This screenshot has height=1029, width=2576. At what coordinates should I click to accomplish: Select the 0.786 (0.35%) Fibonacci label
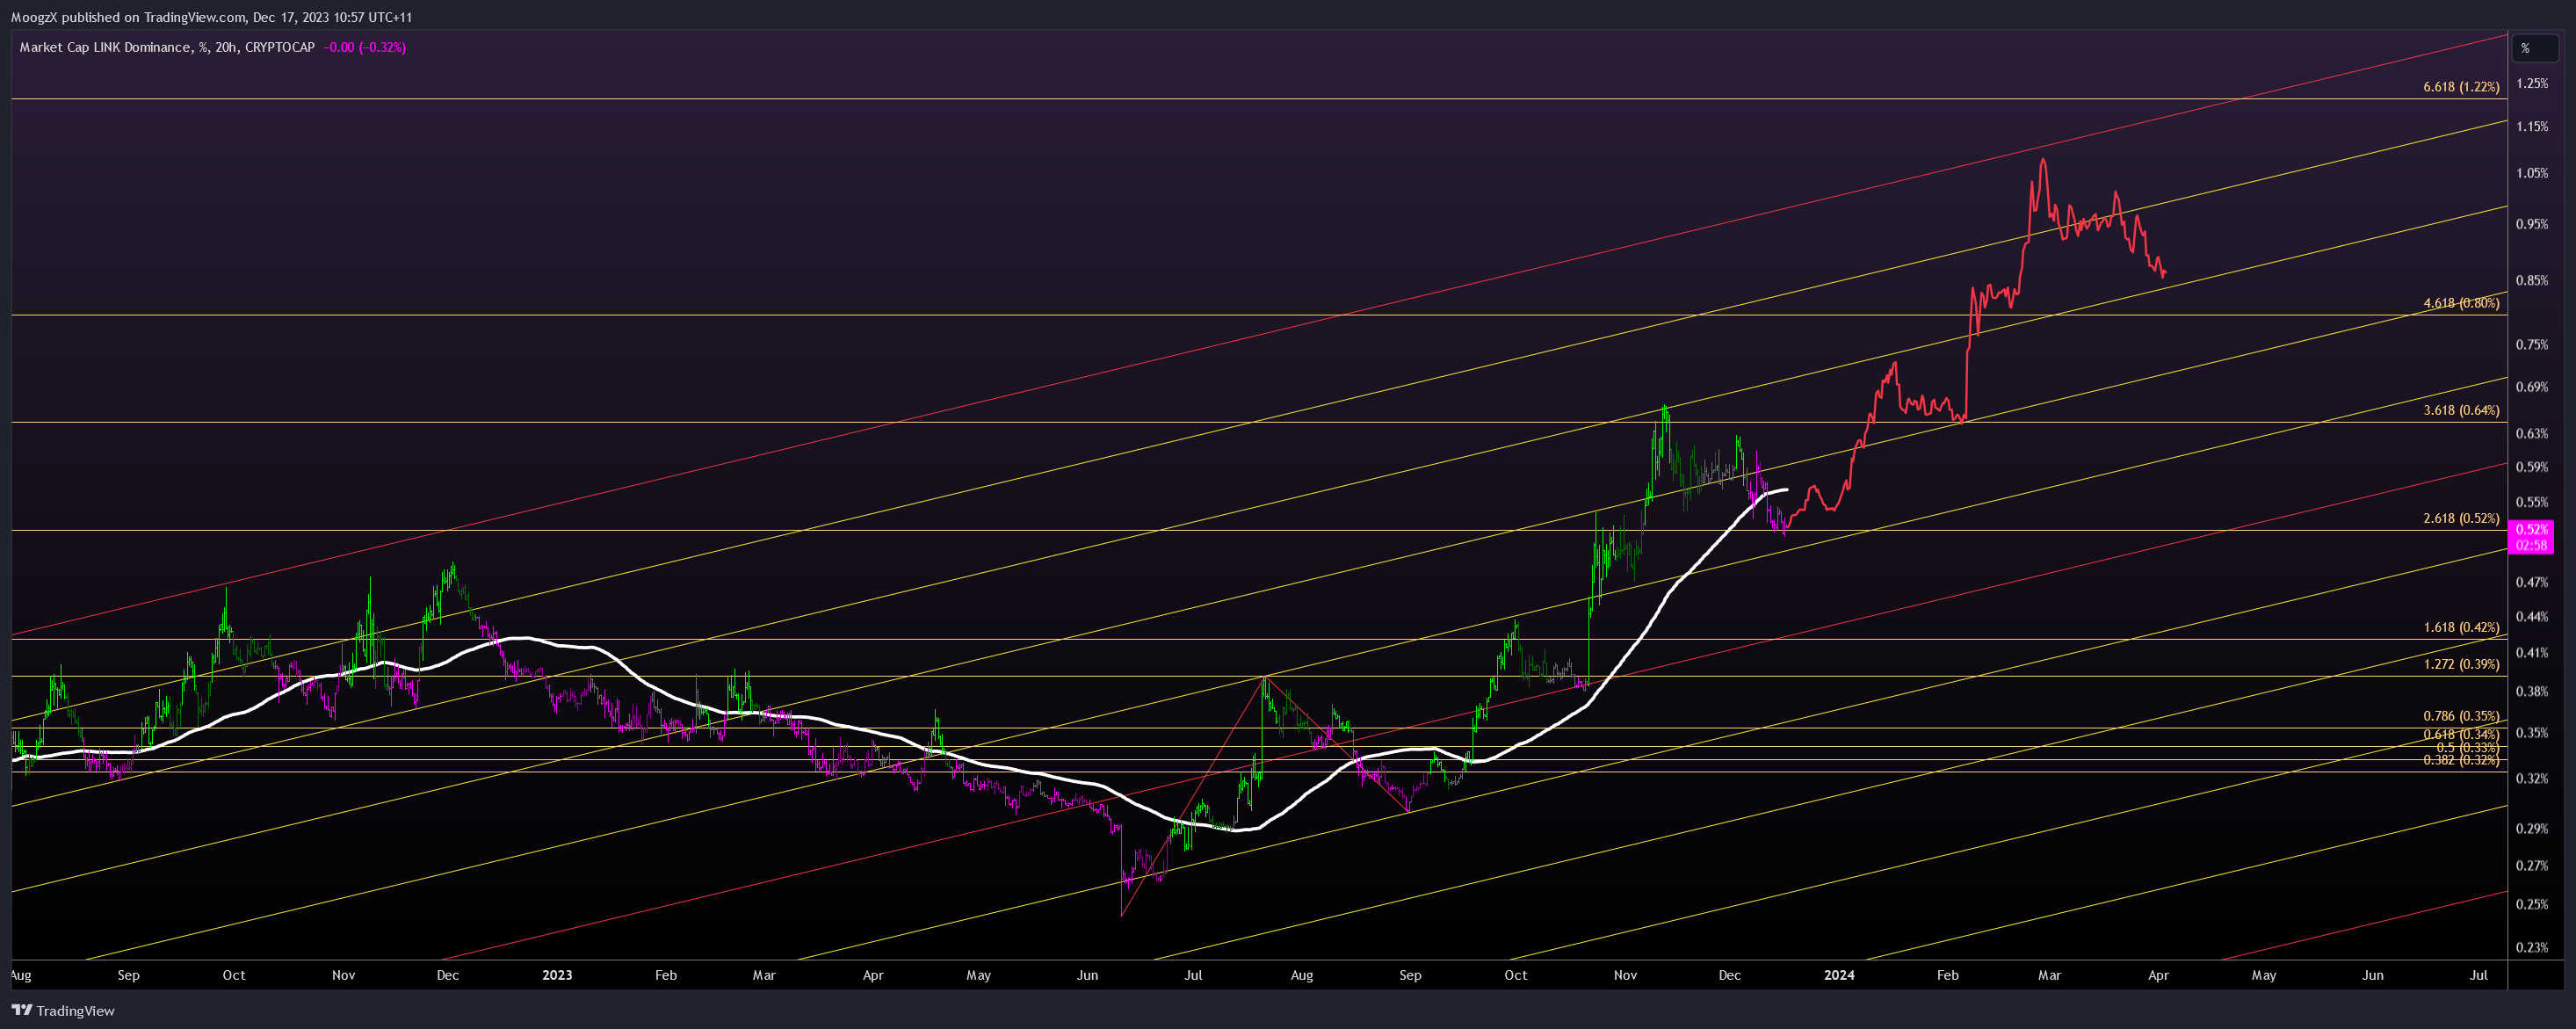[2461, 716]
